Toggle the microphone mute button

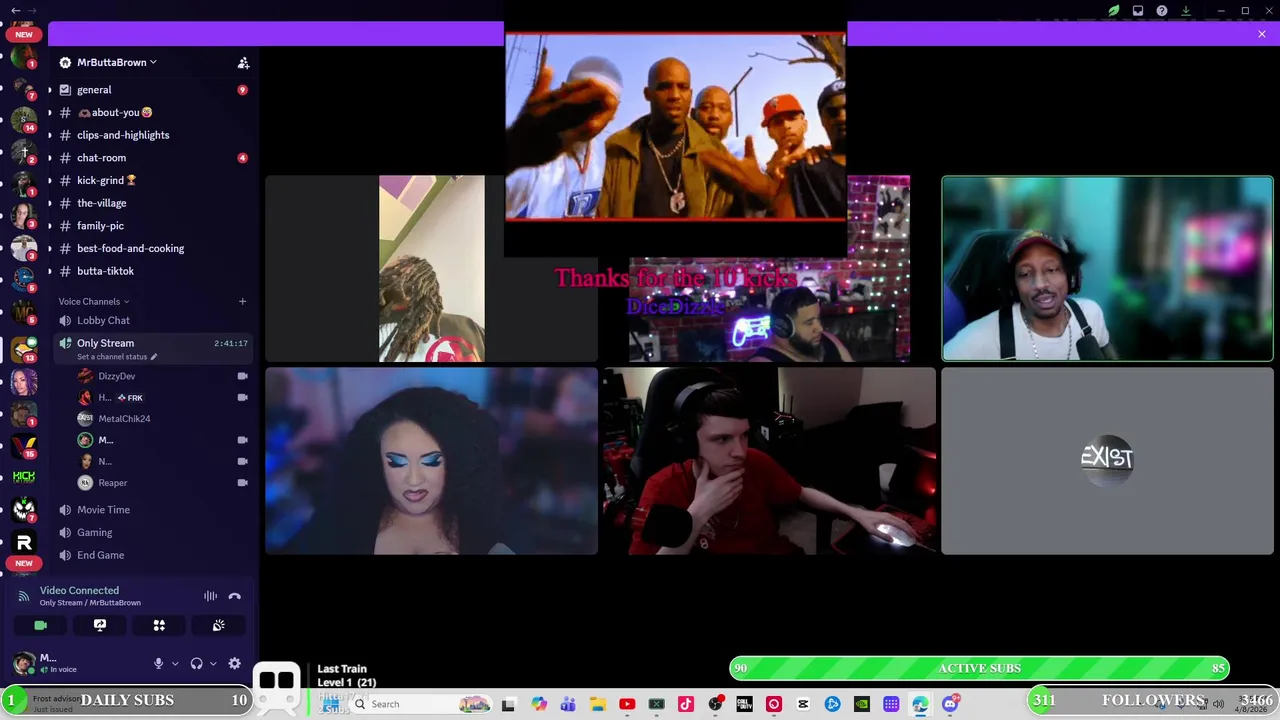(x=158, y=663)
